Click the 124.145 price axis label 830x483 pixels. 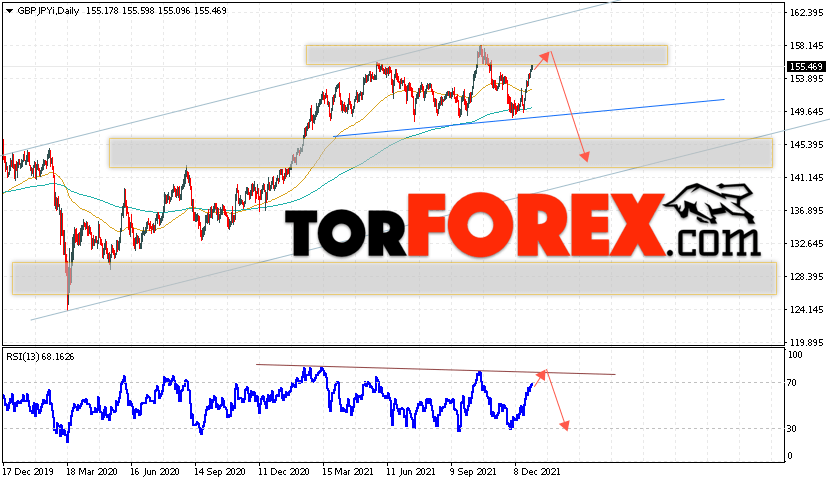pos(806,310)
